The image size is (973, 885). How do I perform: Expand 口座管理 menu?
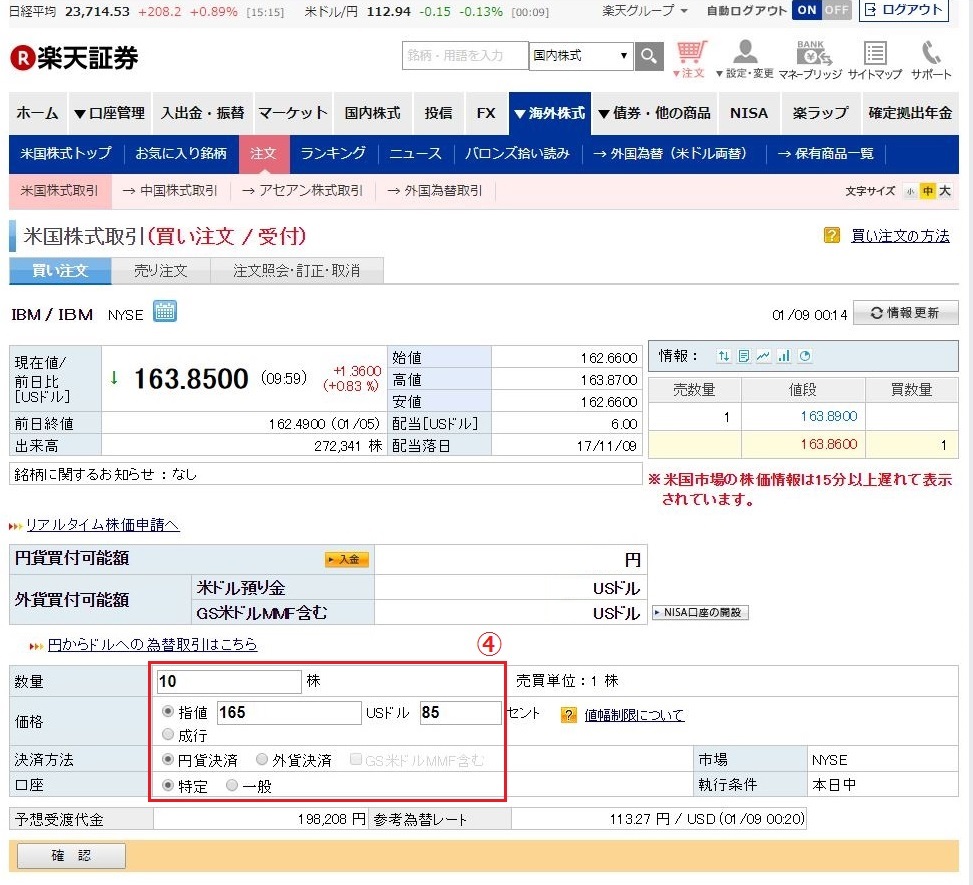(109, 113)
